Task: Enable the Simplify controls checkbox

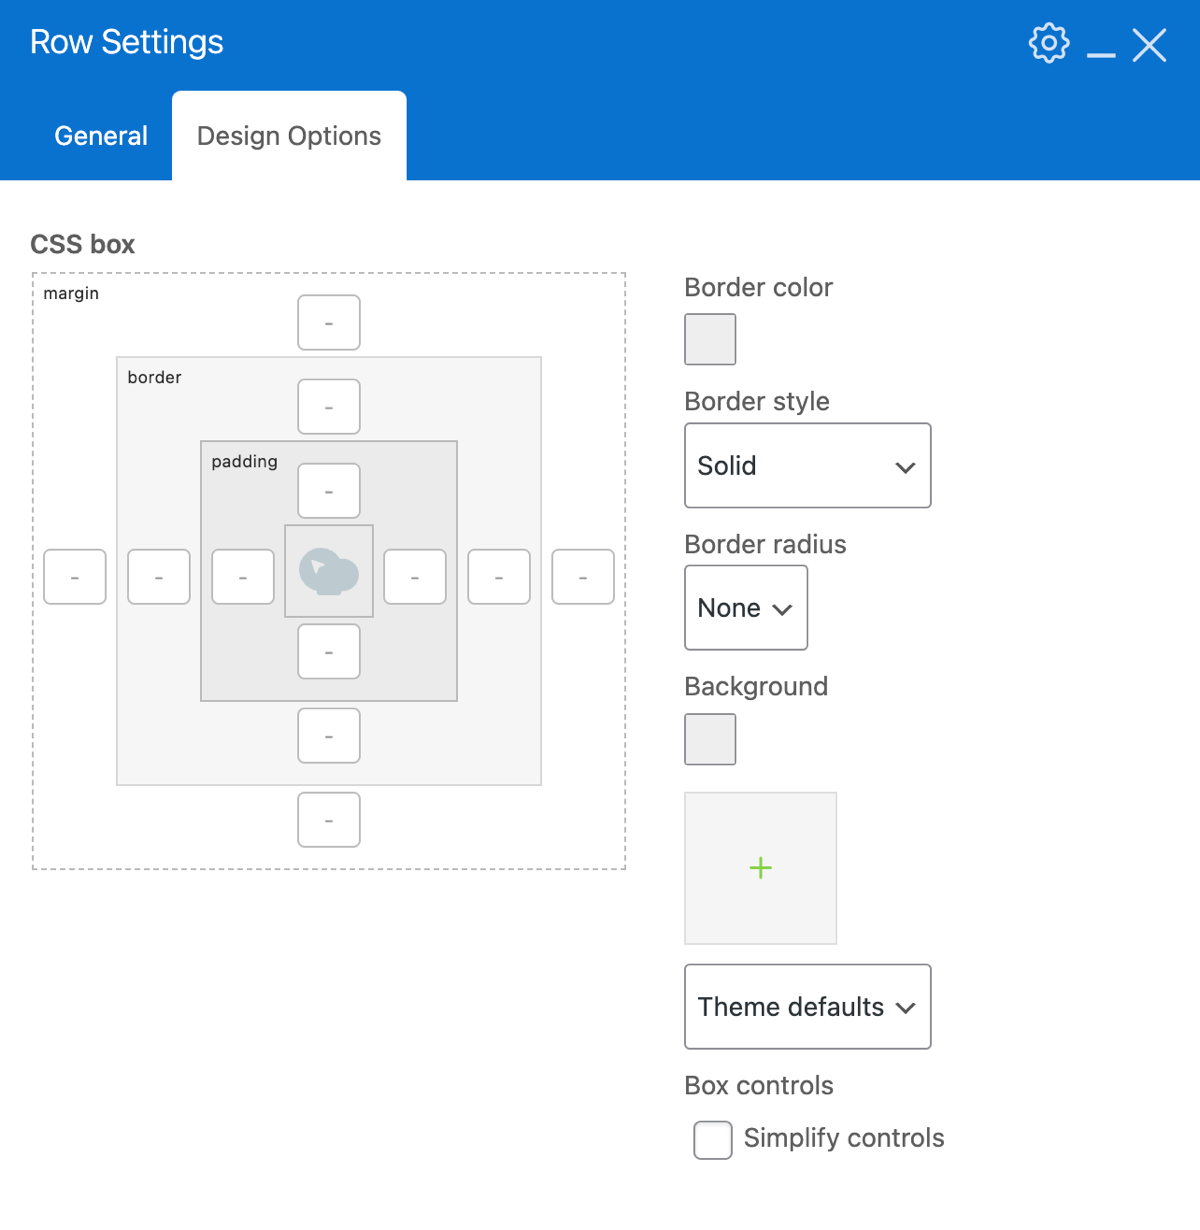Action: 713,1140
